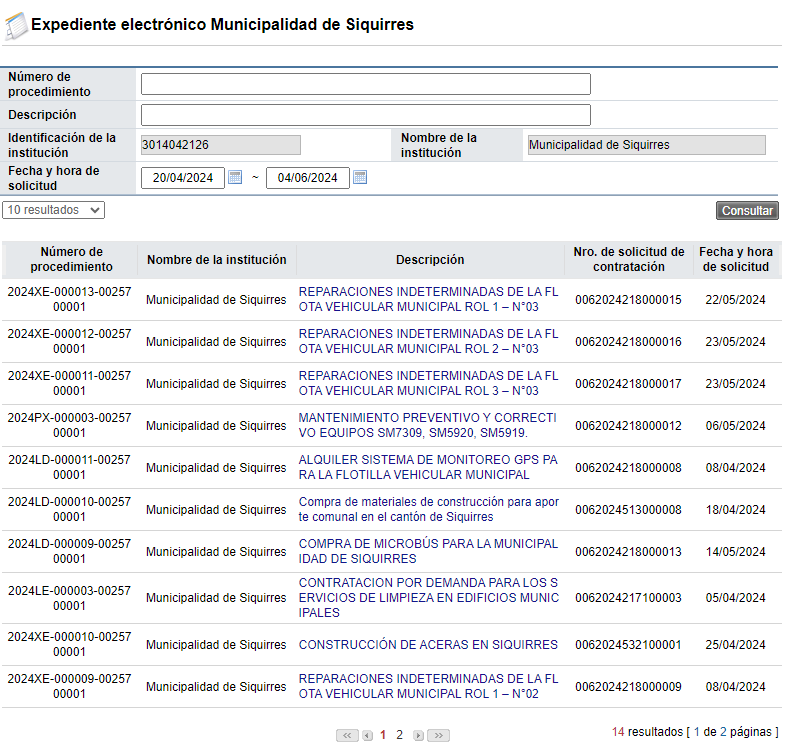Image resolution: width=786 pixels, height=750 pixels.
Task: Select procedure number 2024XE-000013-0025700001
Action: click(69, 299)
